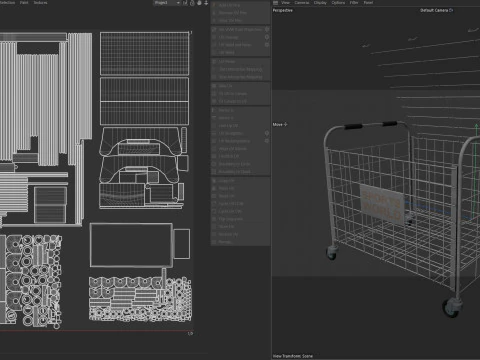This screenshot has width=480, height=360.
Task: Open the Display menu in the viewport header
Action: [x=320, y=3]
